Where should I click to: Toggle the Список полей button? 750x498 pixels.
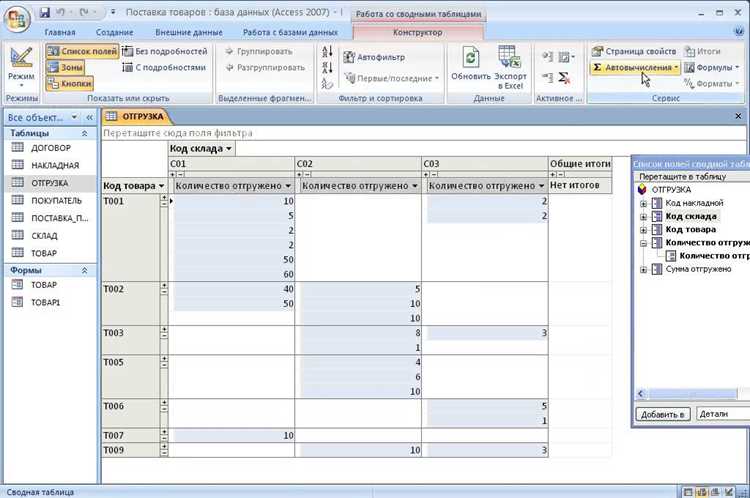click(83, 51)
